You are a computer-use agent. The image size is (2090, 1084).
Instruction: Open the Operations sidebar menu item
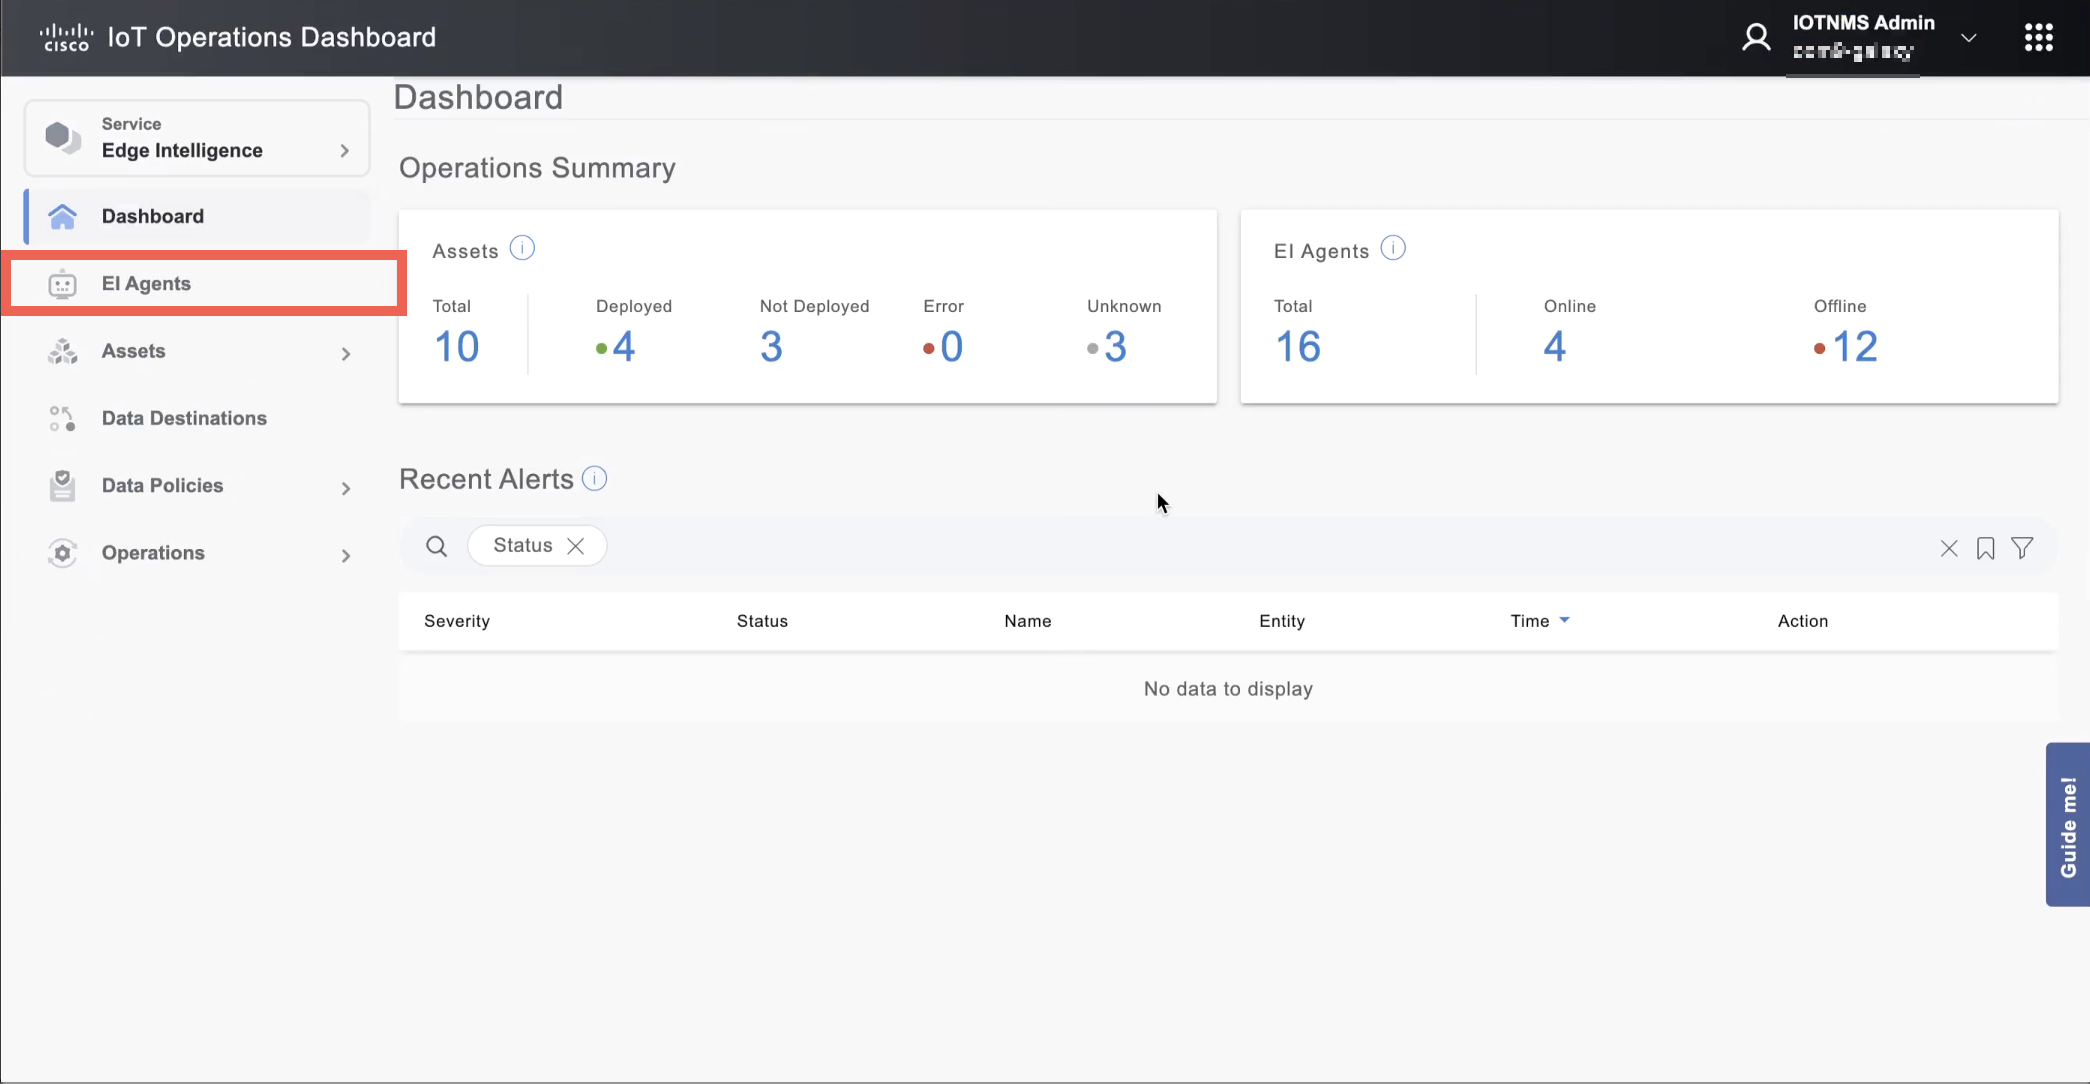pyautogui.click(x=197, y=553)
